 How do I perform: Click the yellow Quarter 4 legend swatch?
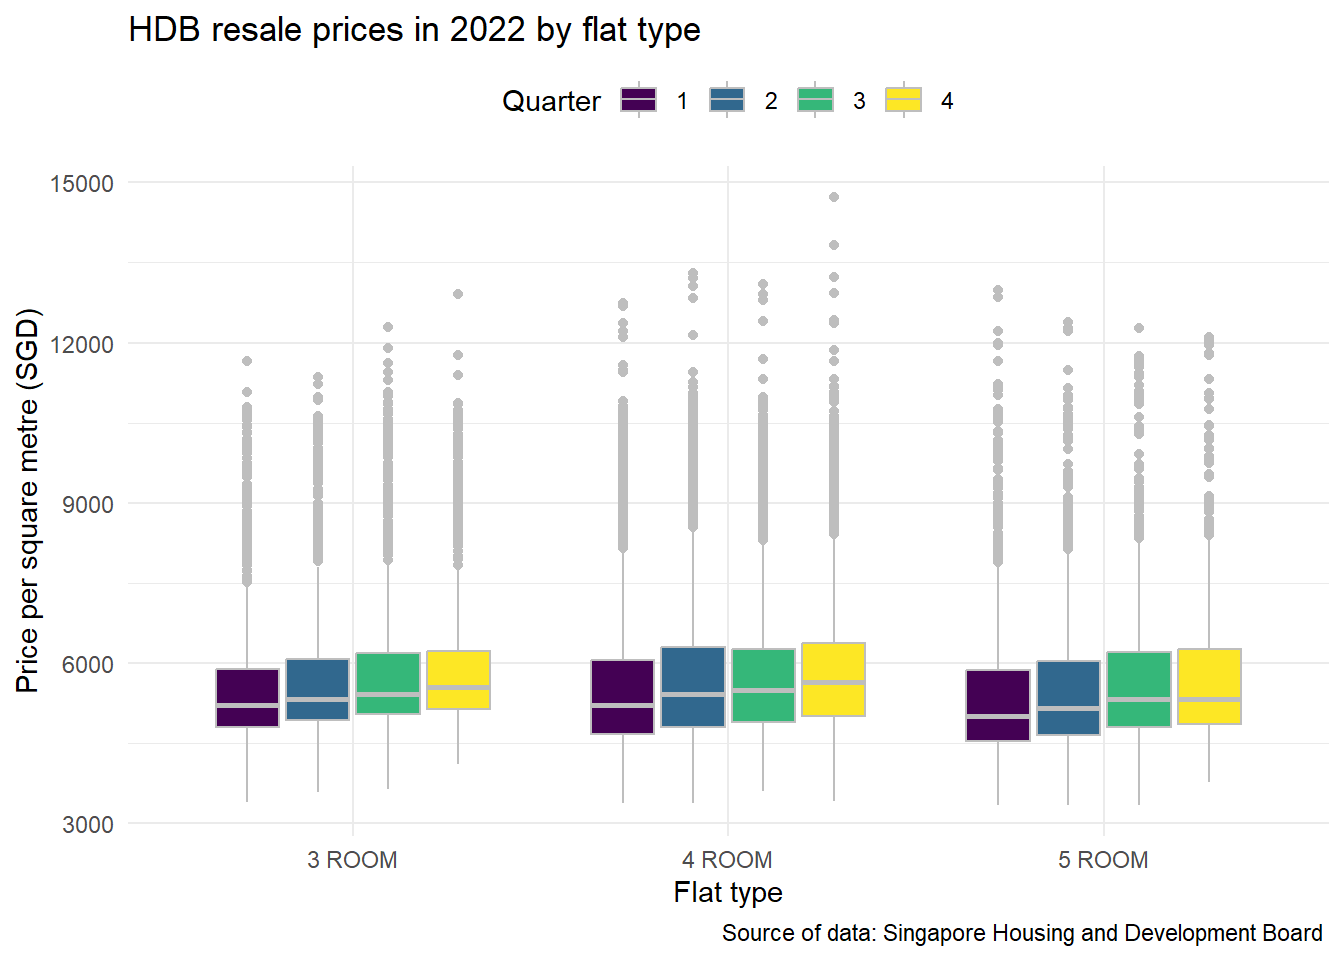pos(903,100)
